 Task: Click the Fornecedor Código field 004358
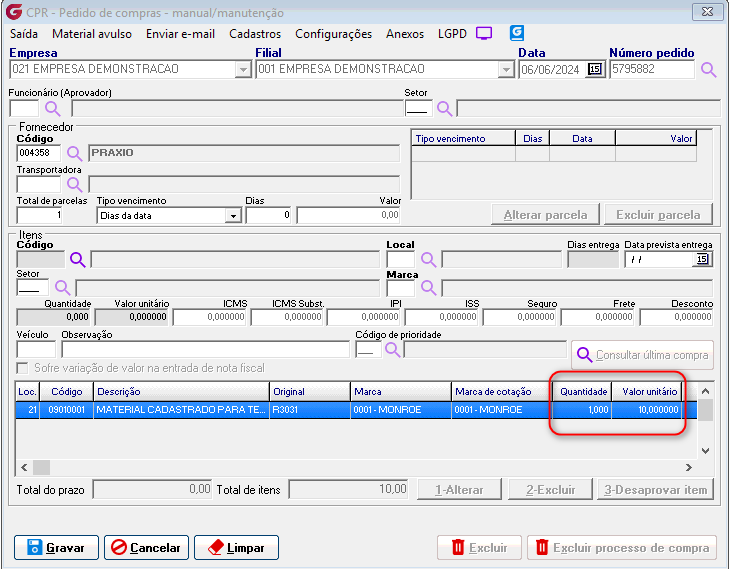click(39, 153)
